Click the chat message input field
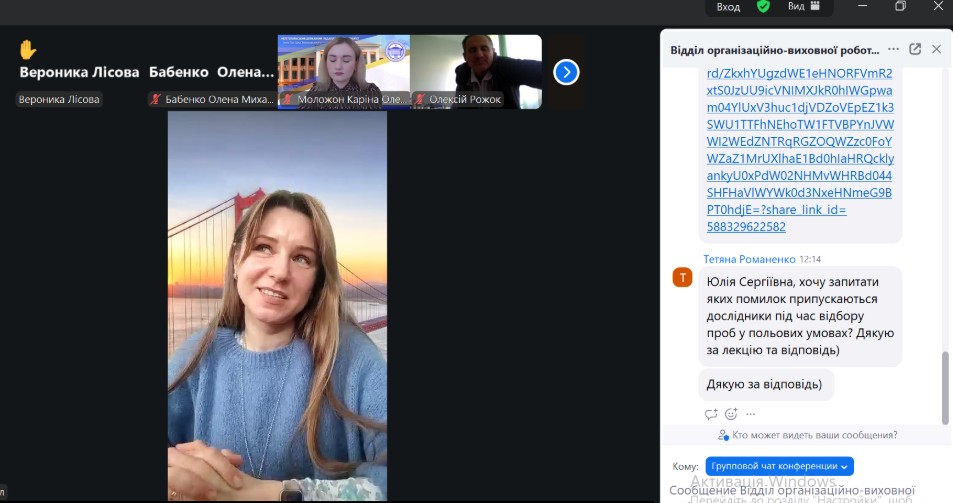The height and width of the screenshot is (503, 953). click(800, 490)
